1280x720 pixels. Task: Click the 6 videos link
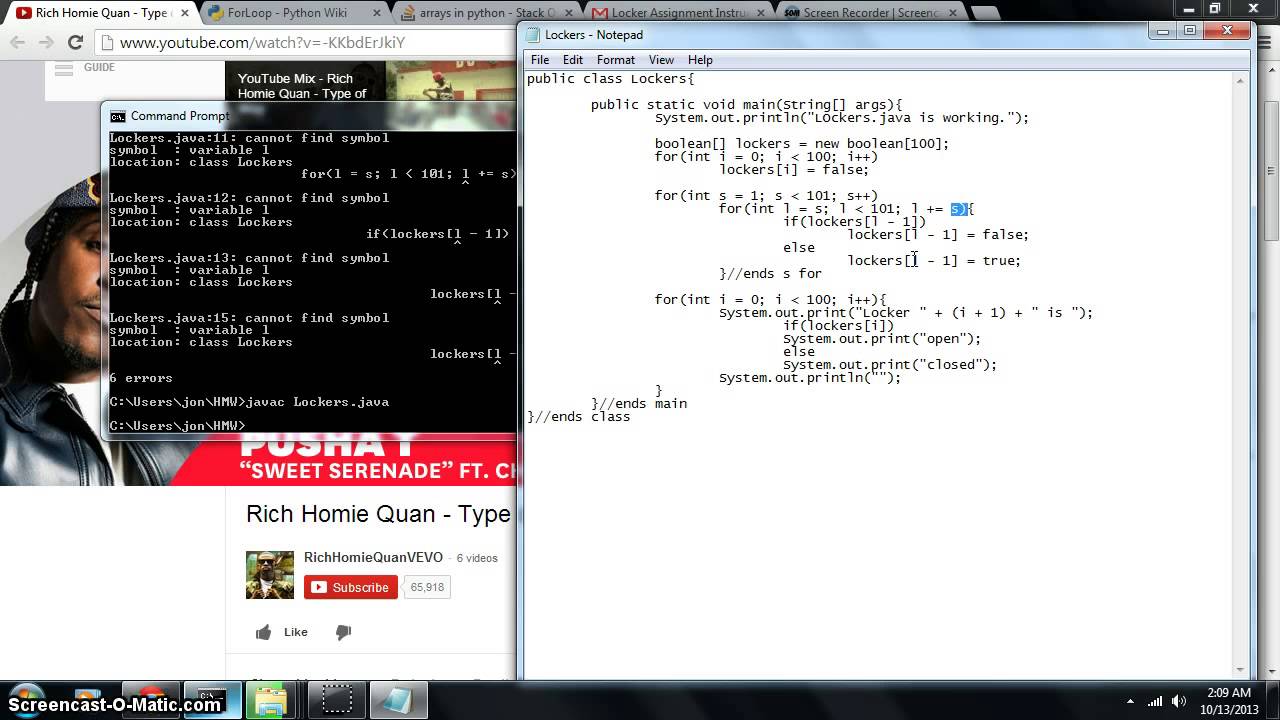[477, 558]
